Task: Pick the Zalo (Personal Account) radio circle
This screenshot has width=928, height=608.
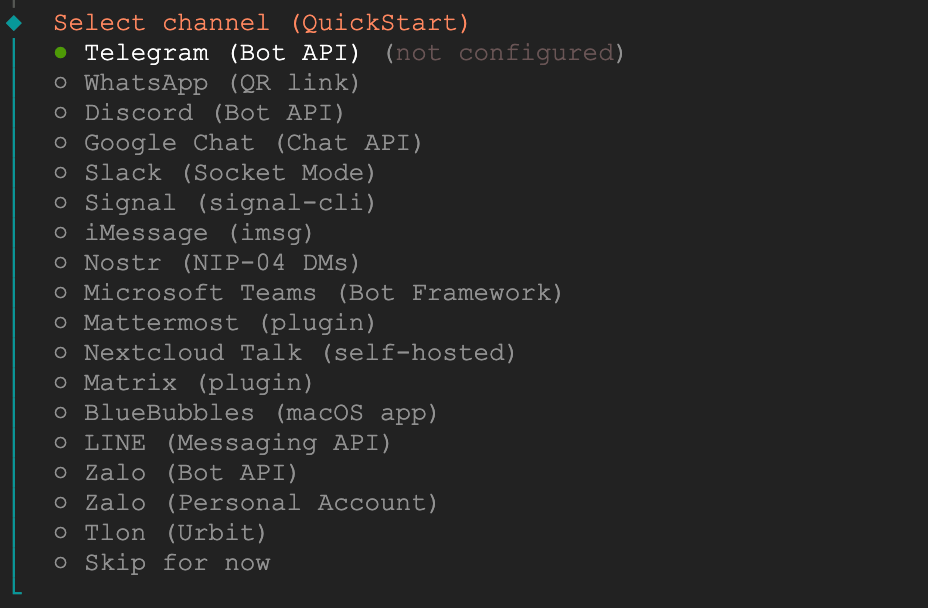Action: pos(62,503)
